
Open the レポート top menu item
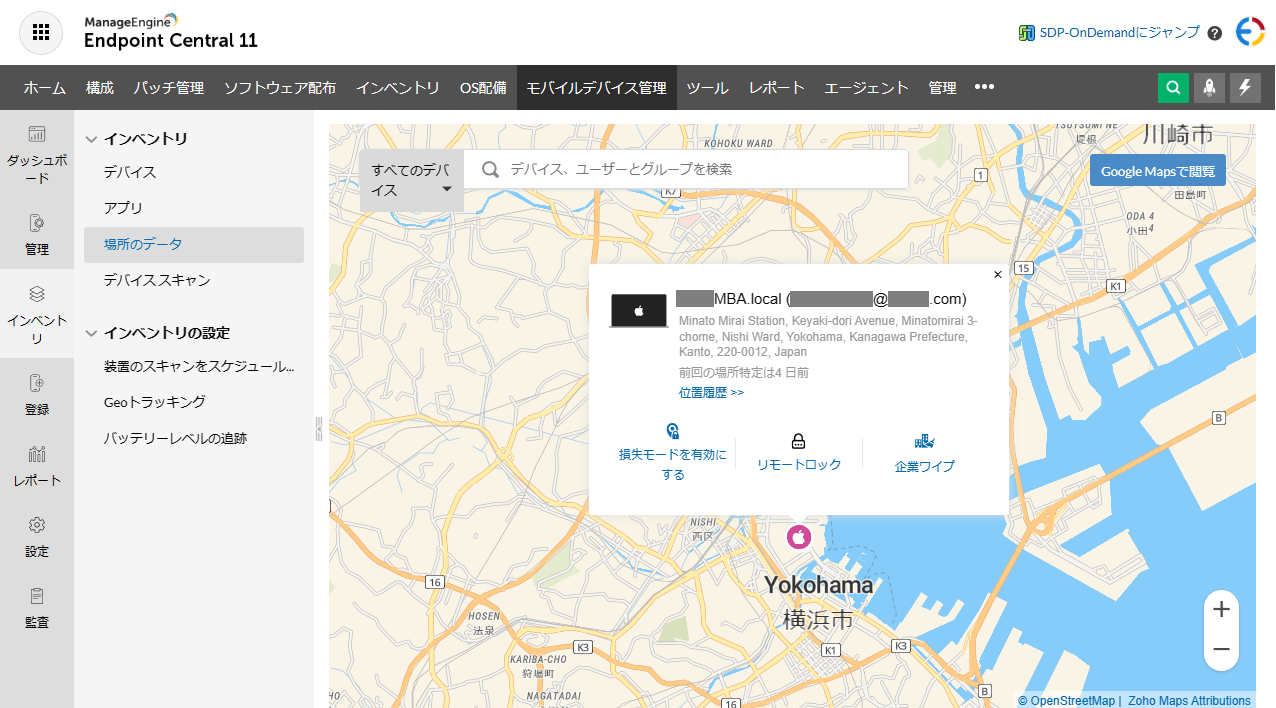(776, 88)
